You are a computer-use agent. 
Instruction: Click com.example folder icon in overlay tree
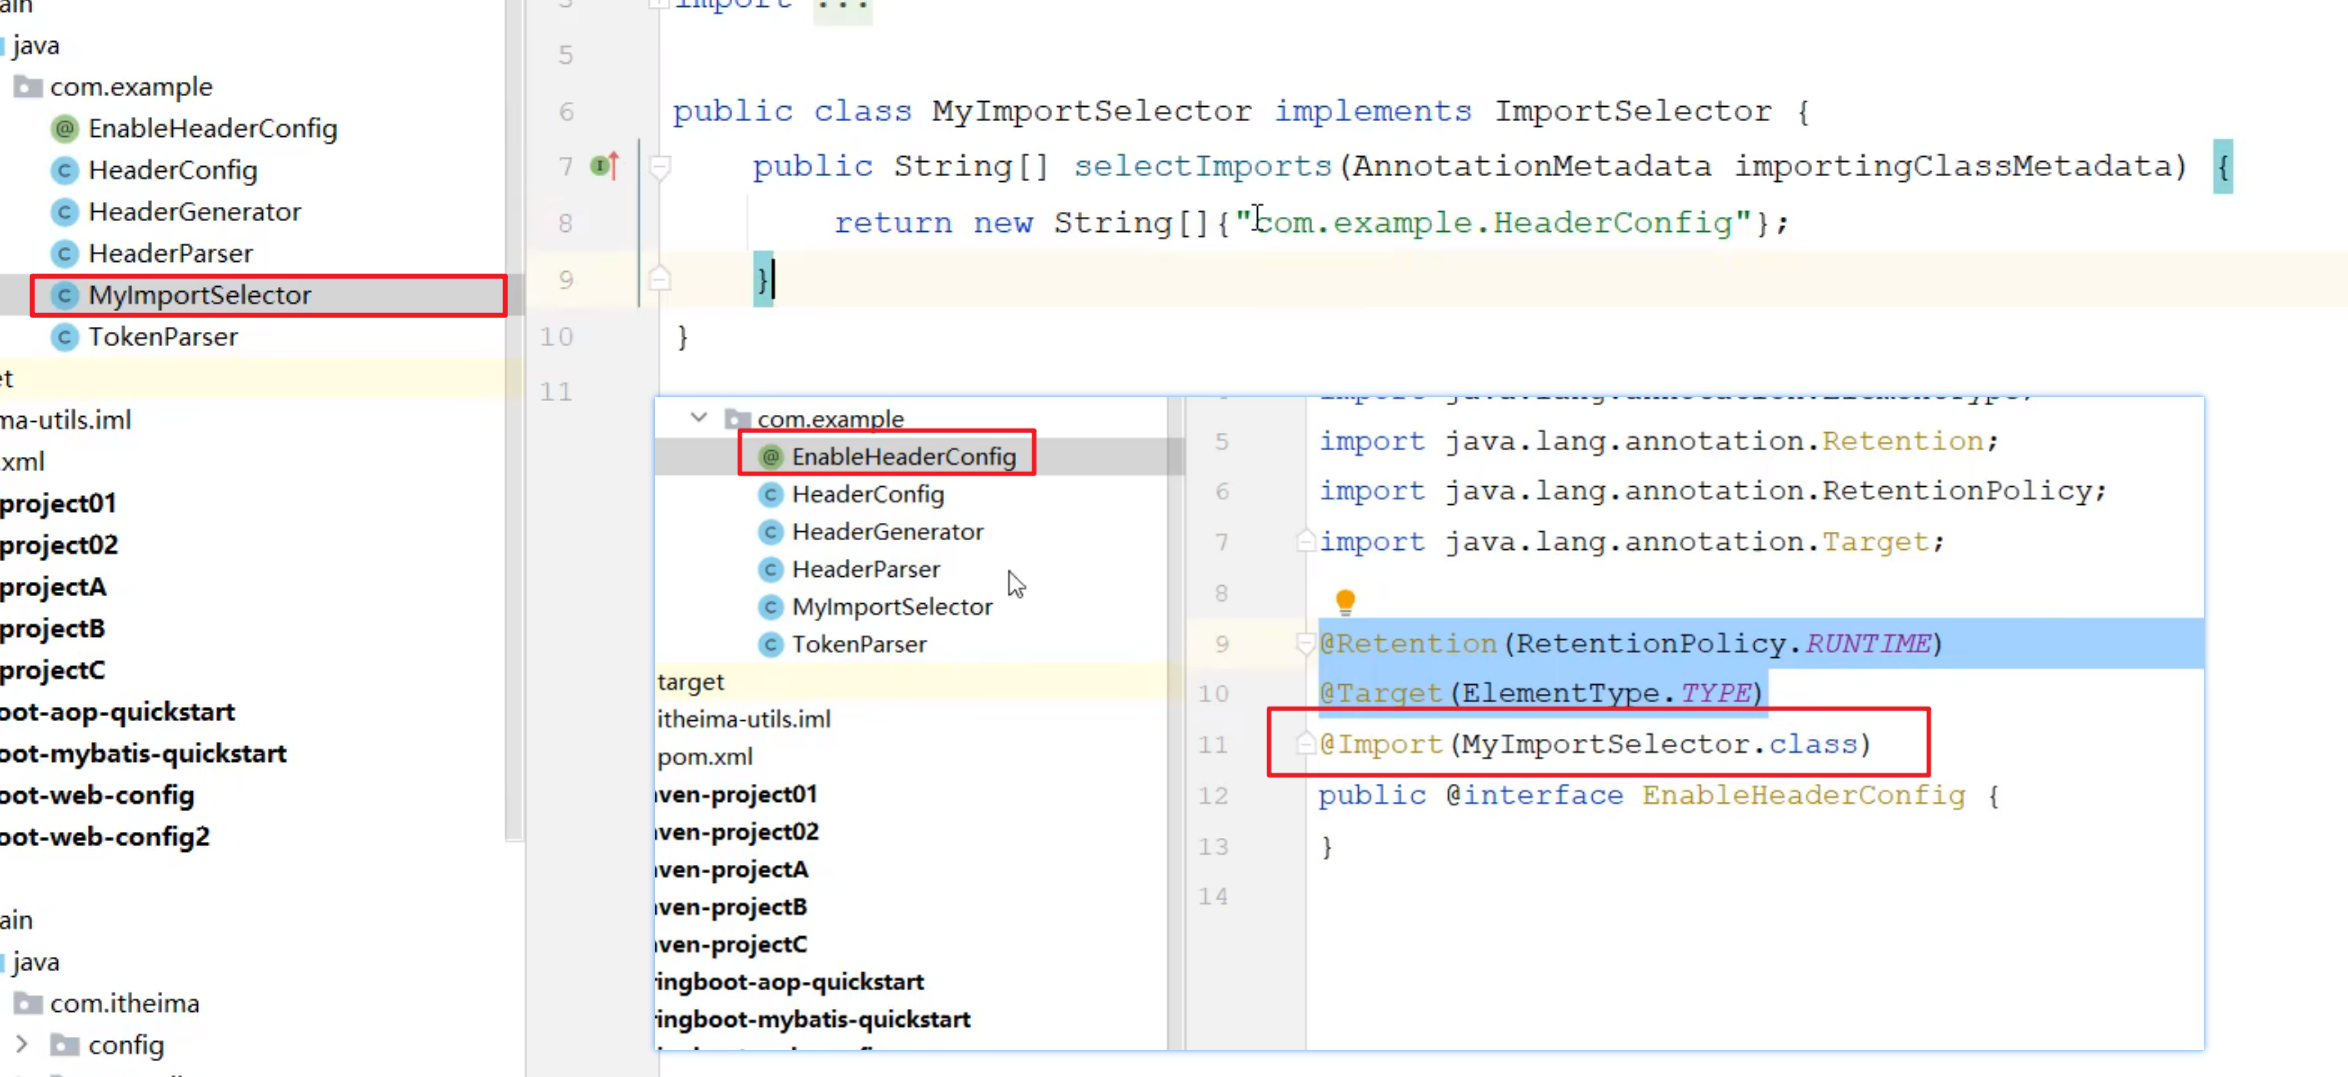pyautogui.click(x=737, y=419)
